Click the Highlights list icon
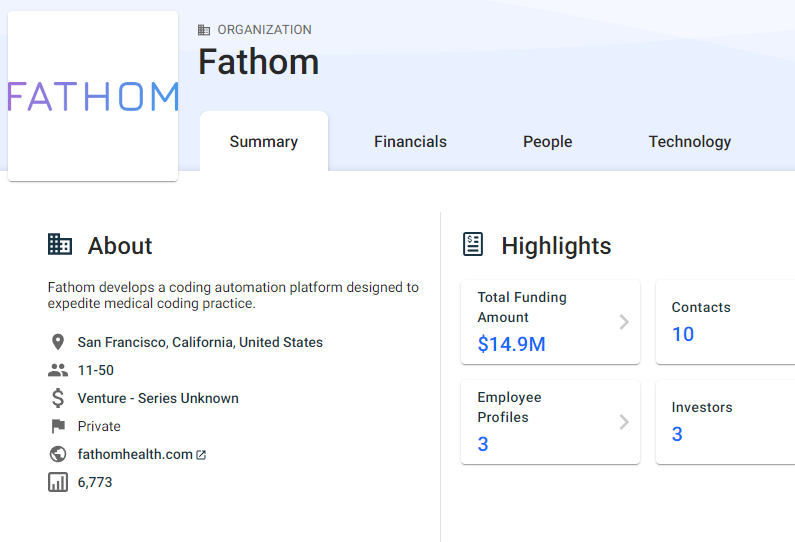The image size is (795, 542). (x=473, y=244)
